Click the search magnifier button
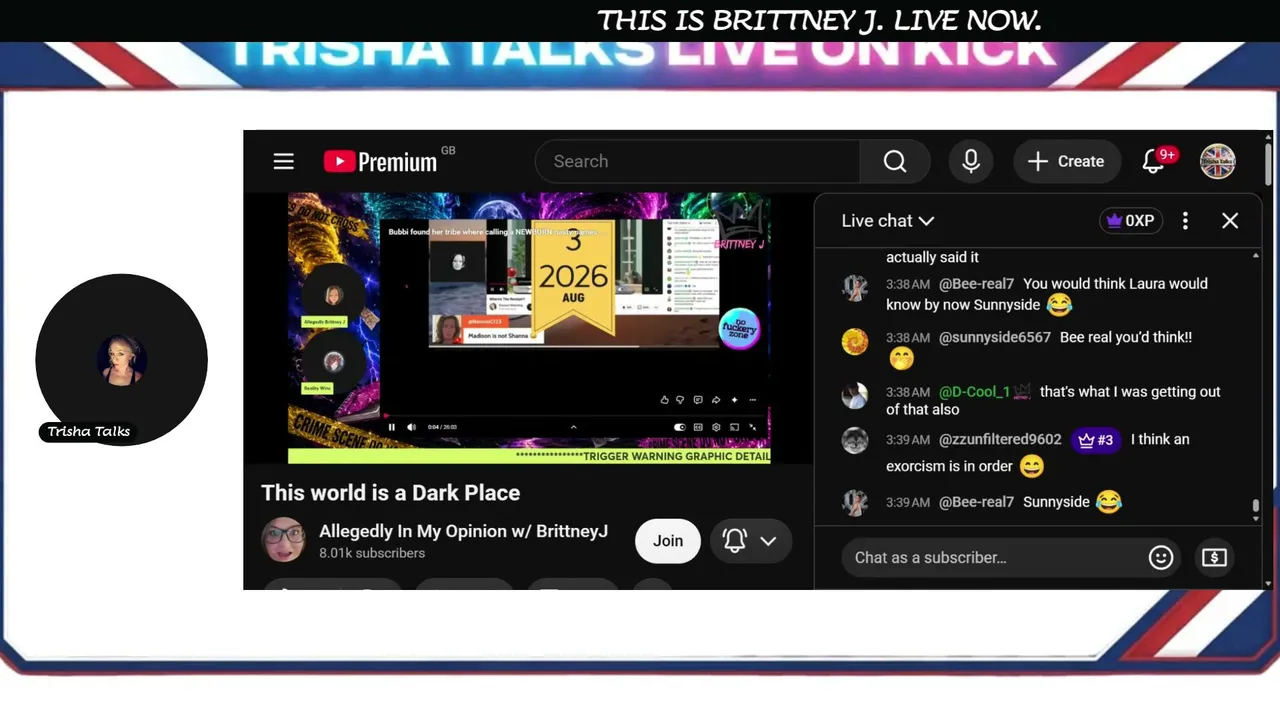Screen dimensions: 1280x720 coord(895,161)
